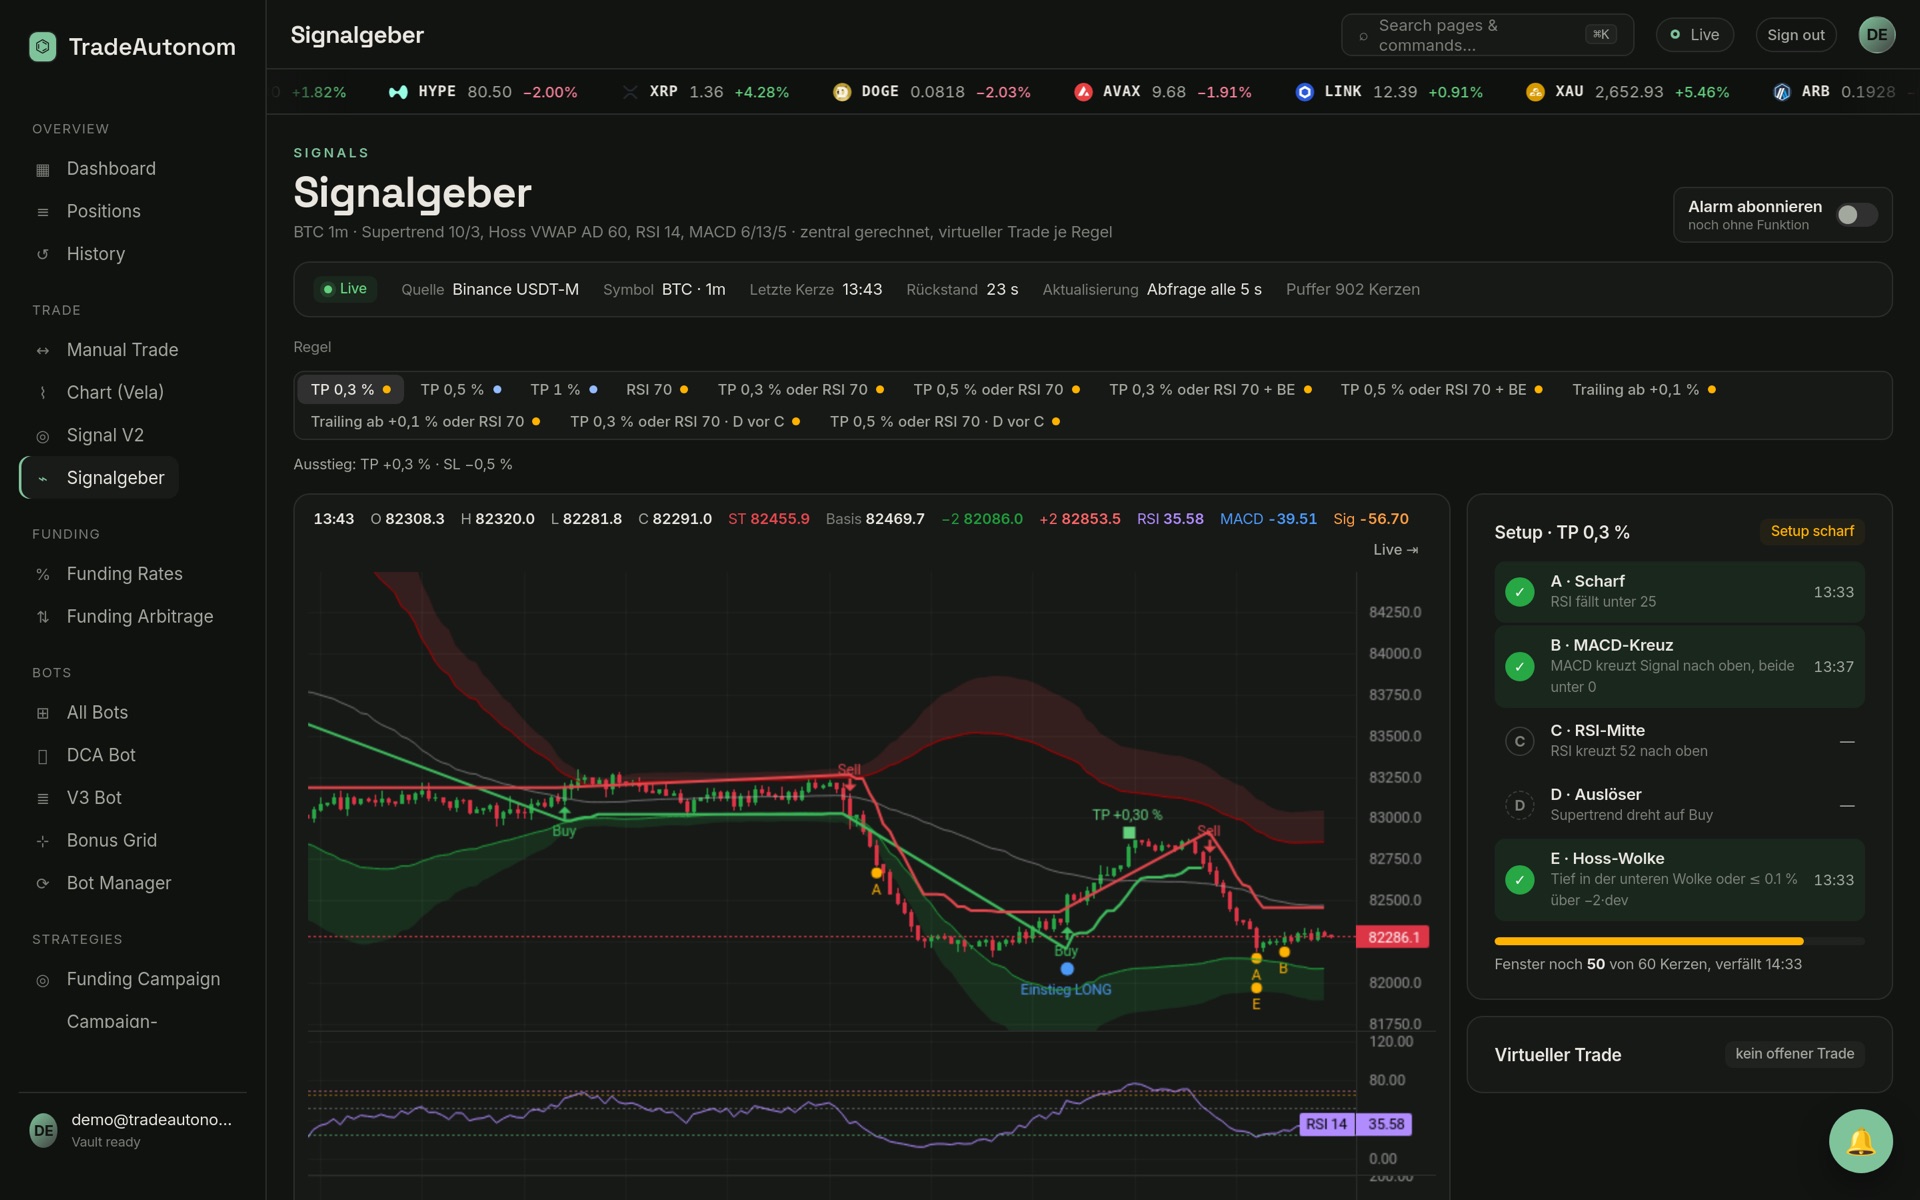Click the setup window progress bar
The height and width of the screenshot is (1200, 1920).
[1678, 941]
